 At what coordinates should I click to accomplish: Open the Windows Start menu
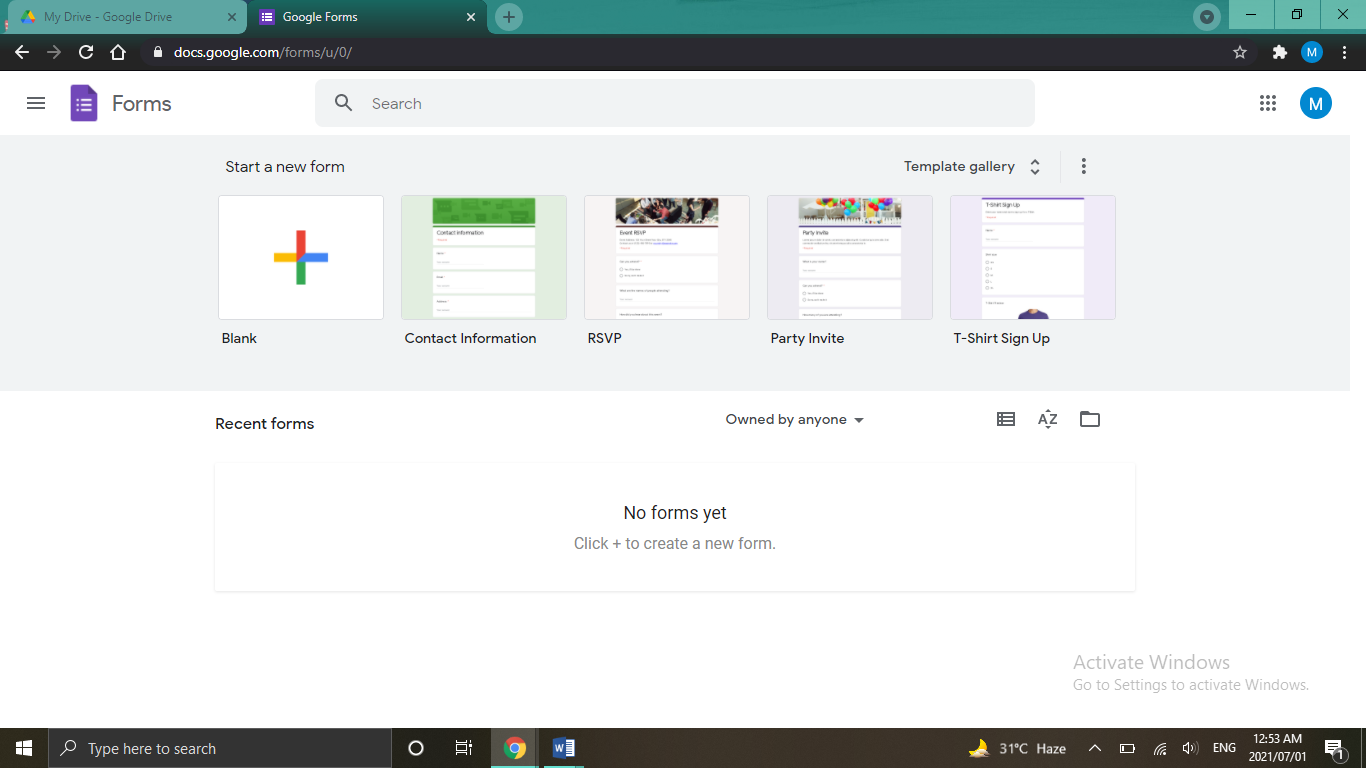24,748
